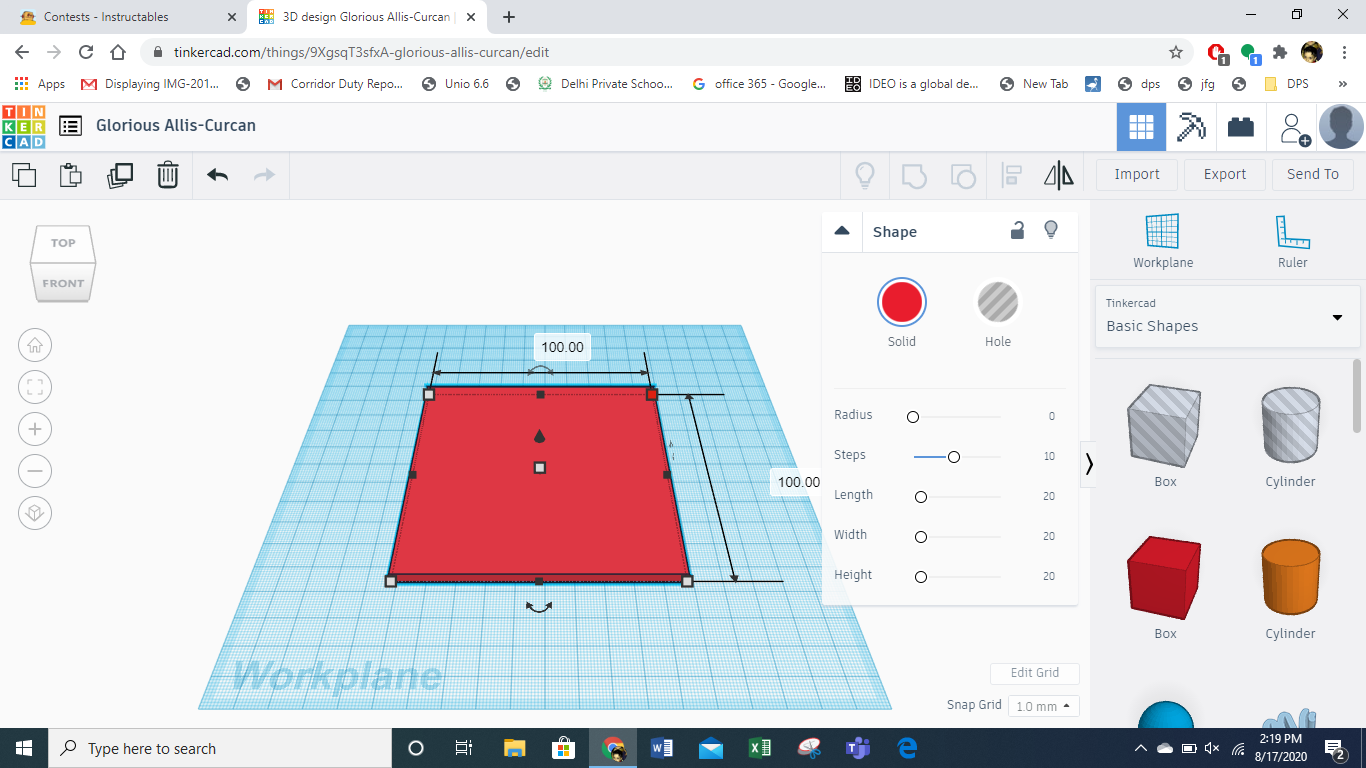
Task: Open the Bricks mode icon
Action: click(x=1241, y=127)
